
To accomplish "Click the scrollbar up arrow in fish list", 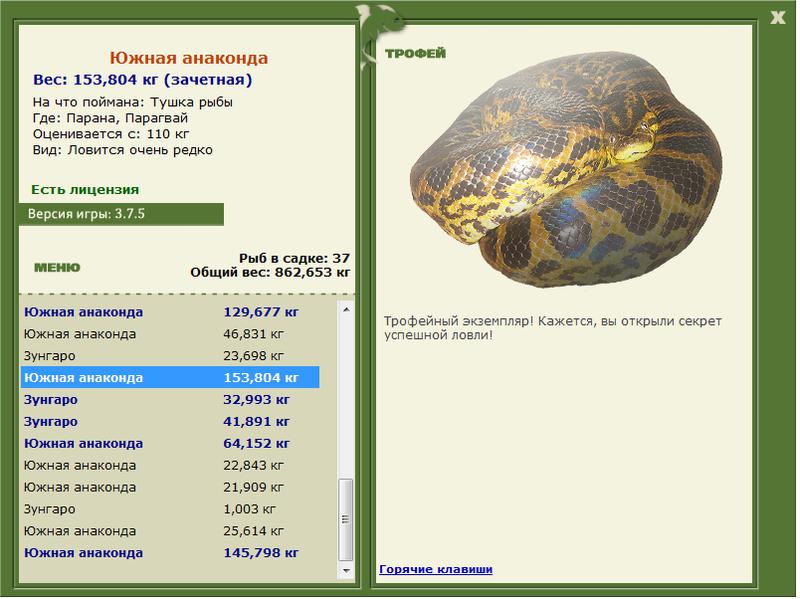I will click(x=346, y=310).
